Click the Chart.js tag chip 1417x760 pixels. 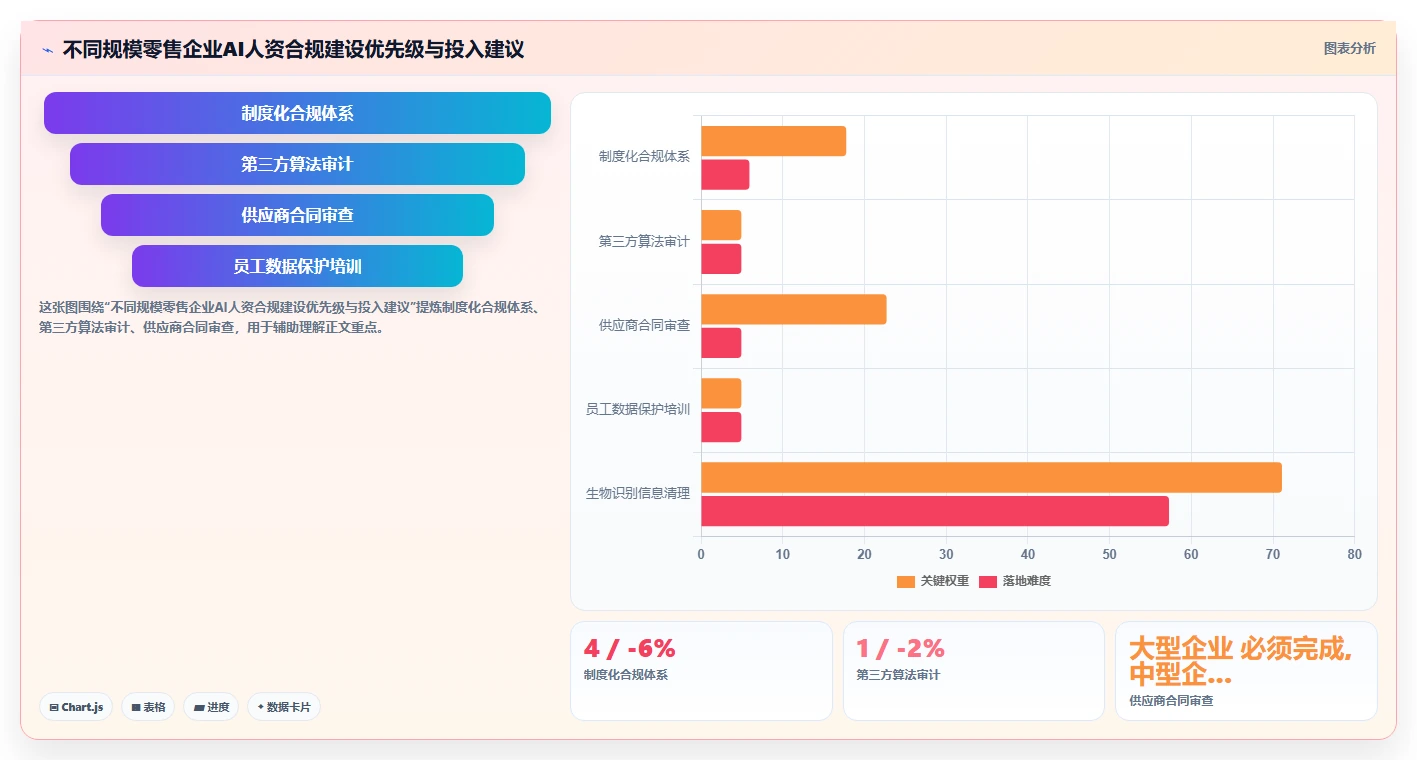pos(76,707)
